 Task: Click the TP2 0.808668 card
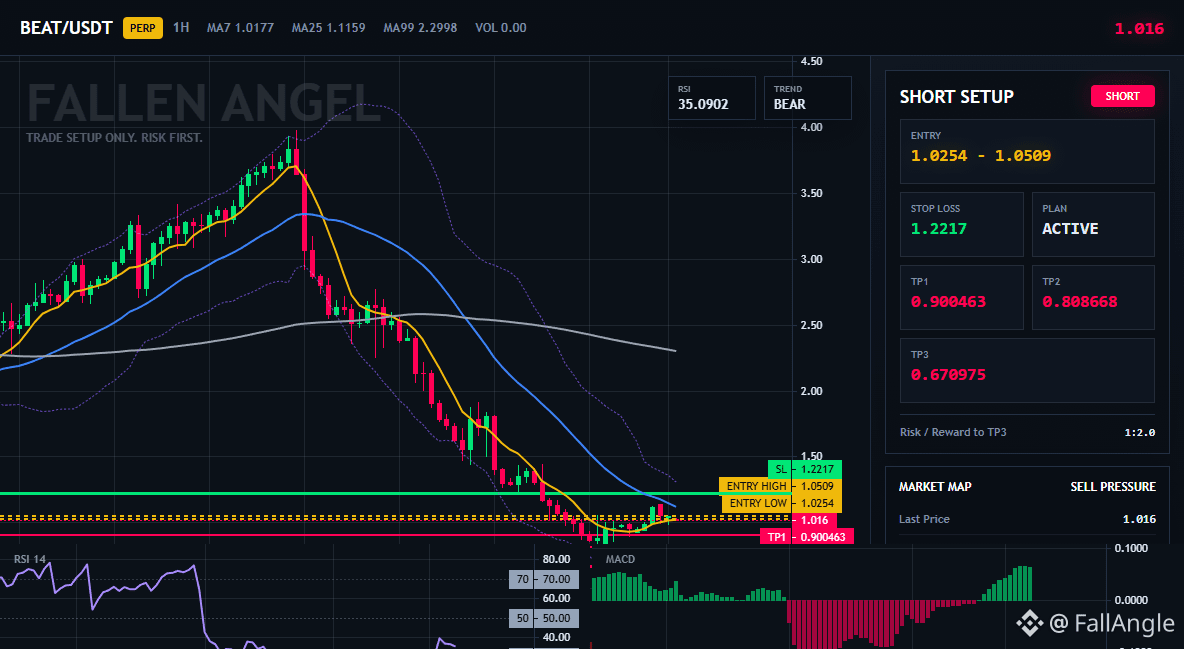(x=1093, y=297)
